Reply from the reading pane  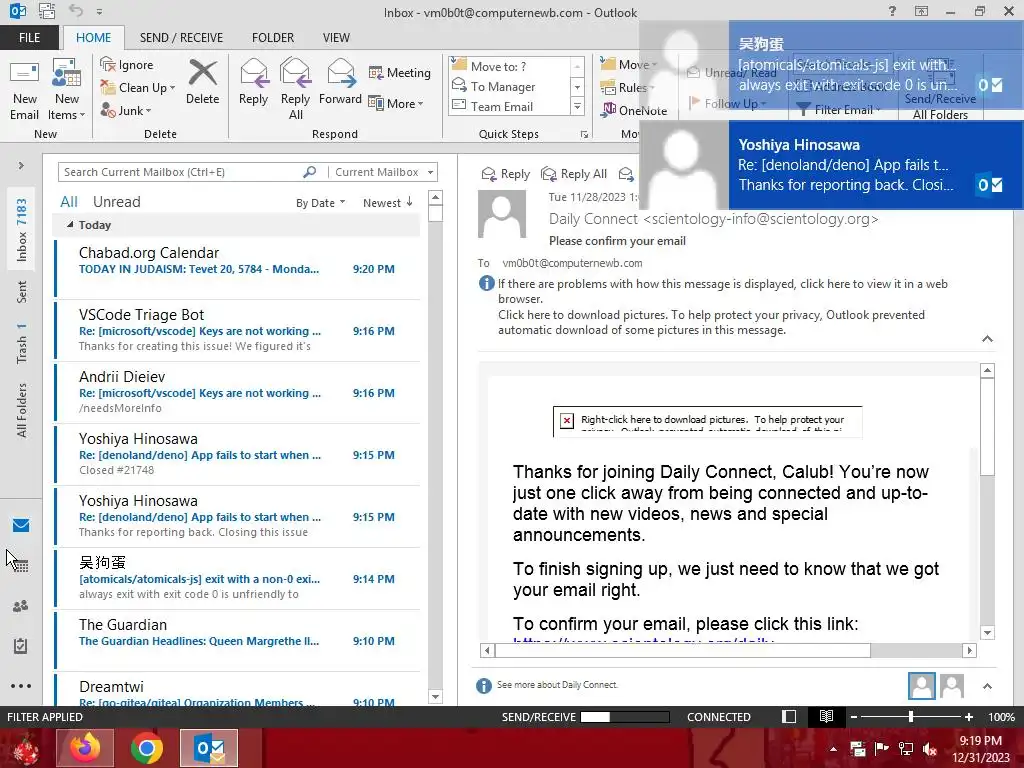click(506, 174)
